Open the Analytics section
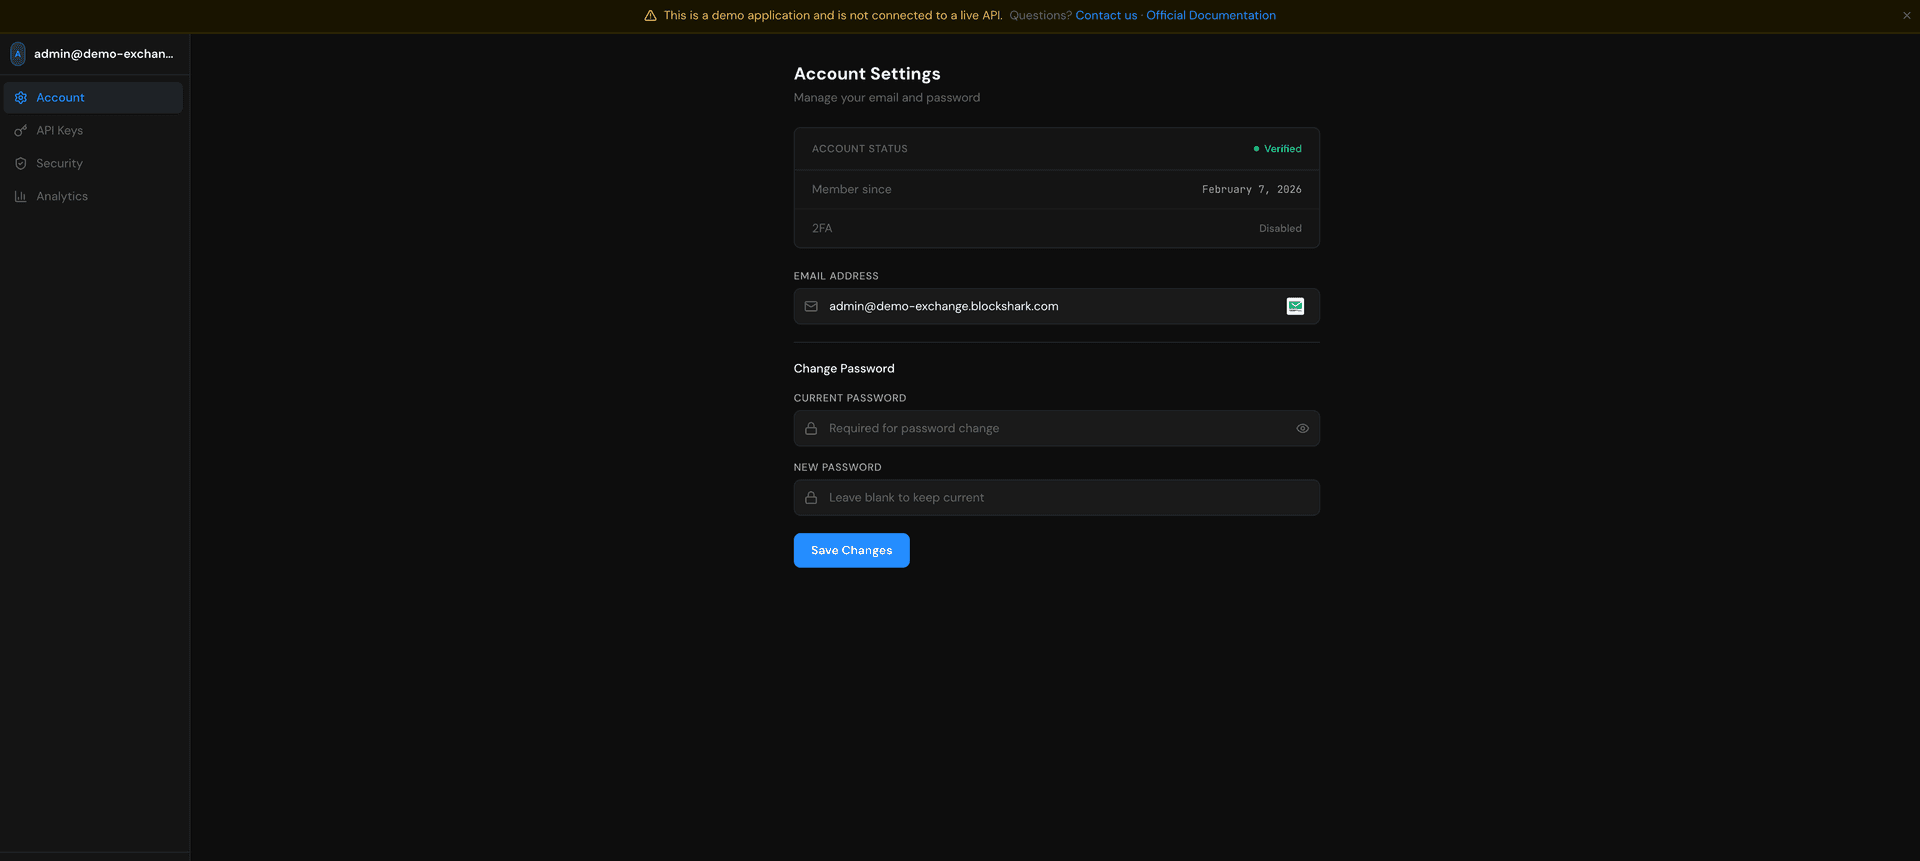 tap(61, 197)
